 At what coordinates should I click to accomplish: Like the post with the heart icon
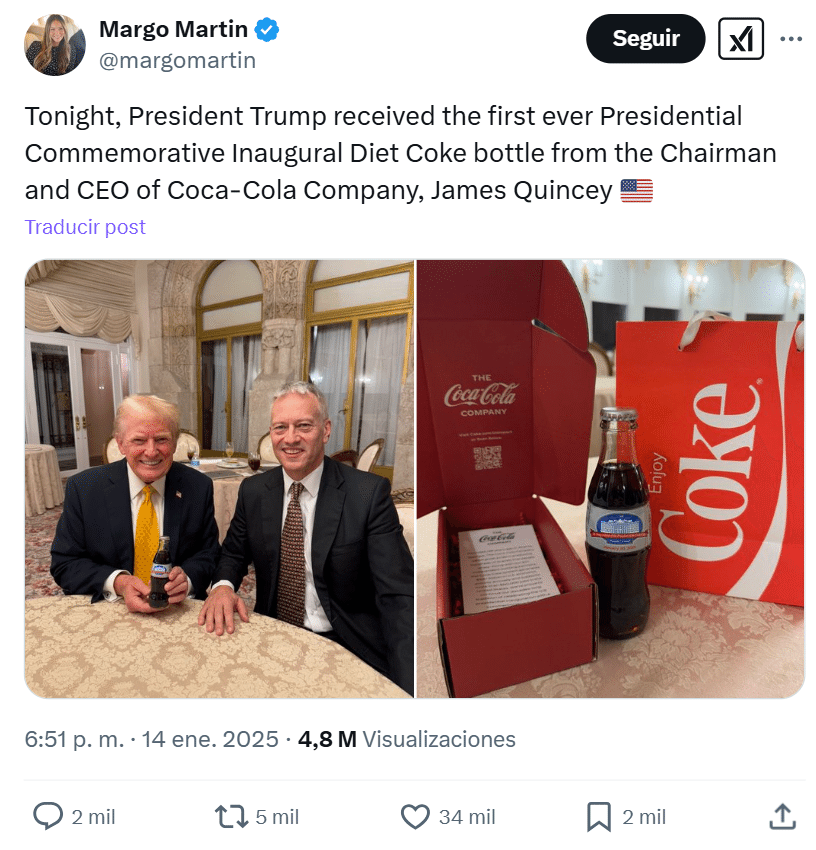tap(415, 816)
